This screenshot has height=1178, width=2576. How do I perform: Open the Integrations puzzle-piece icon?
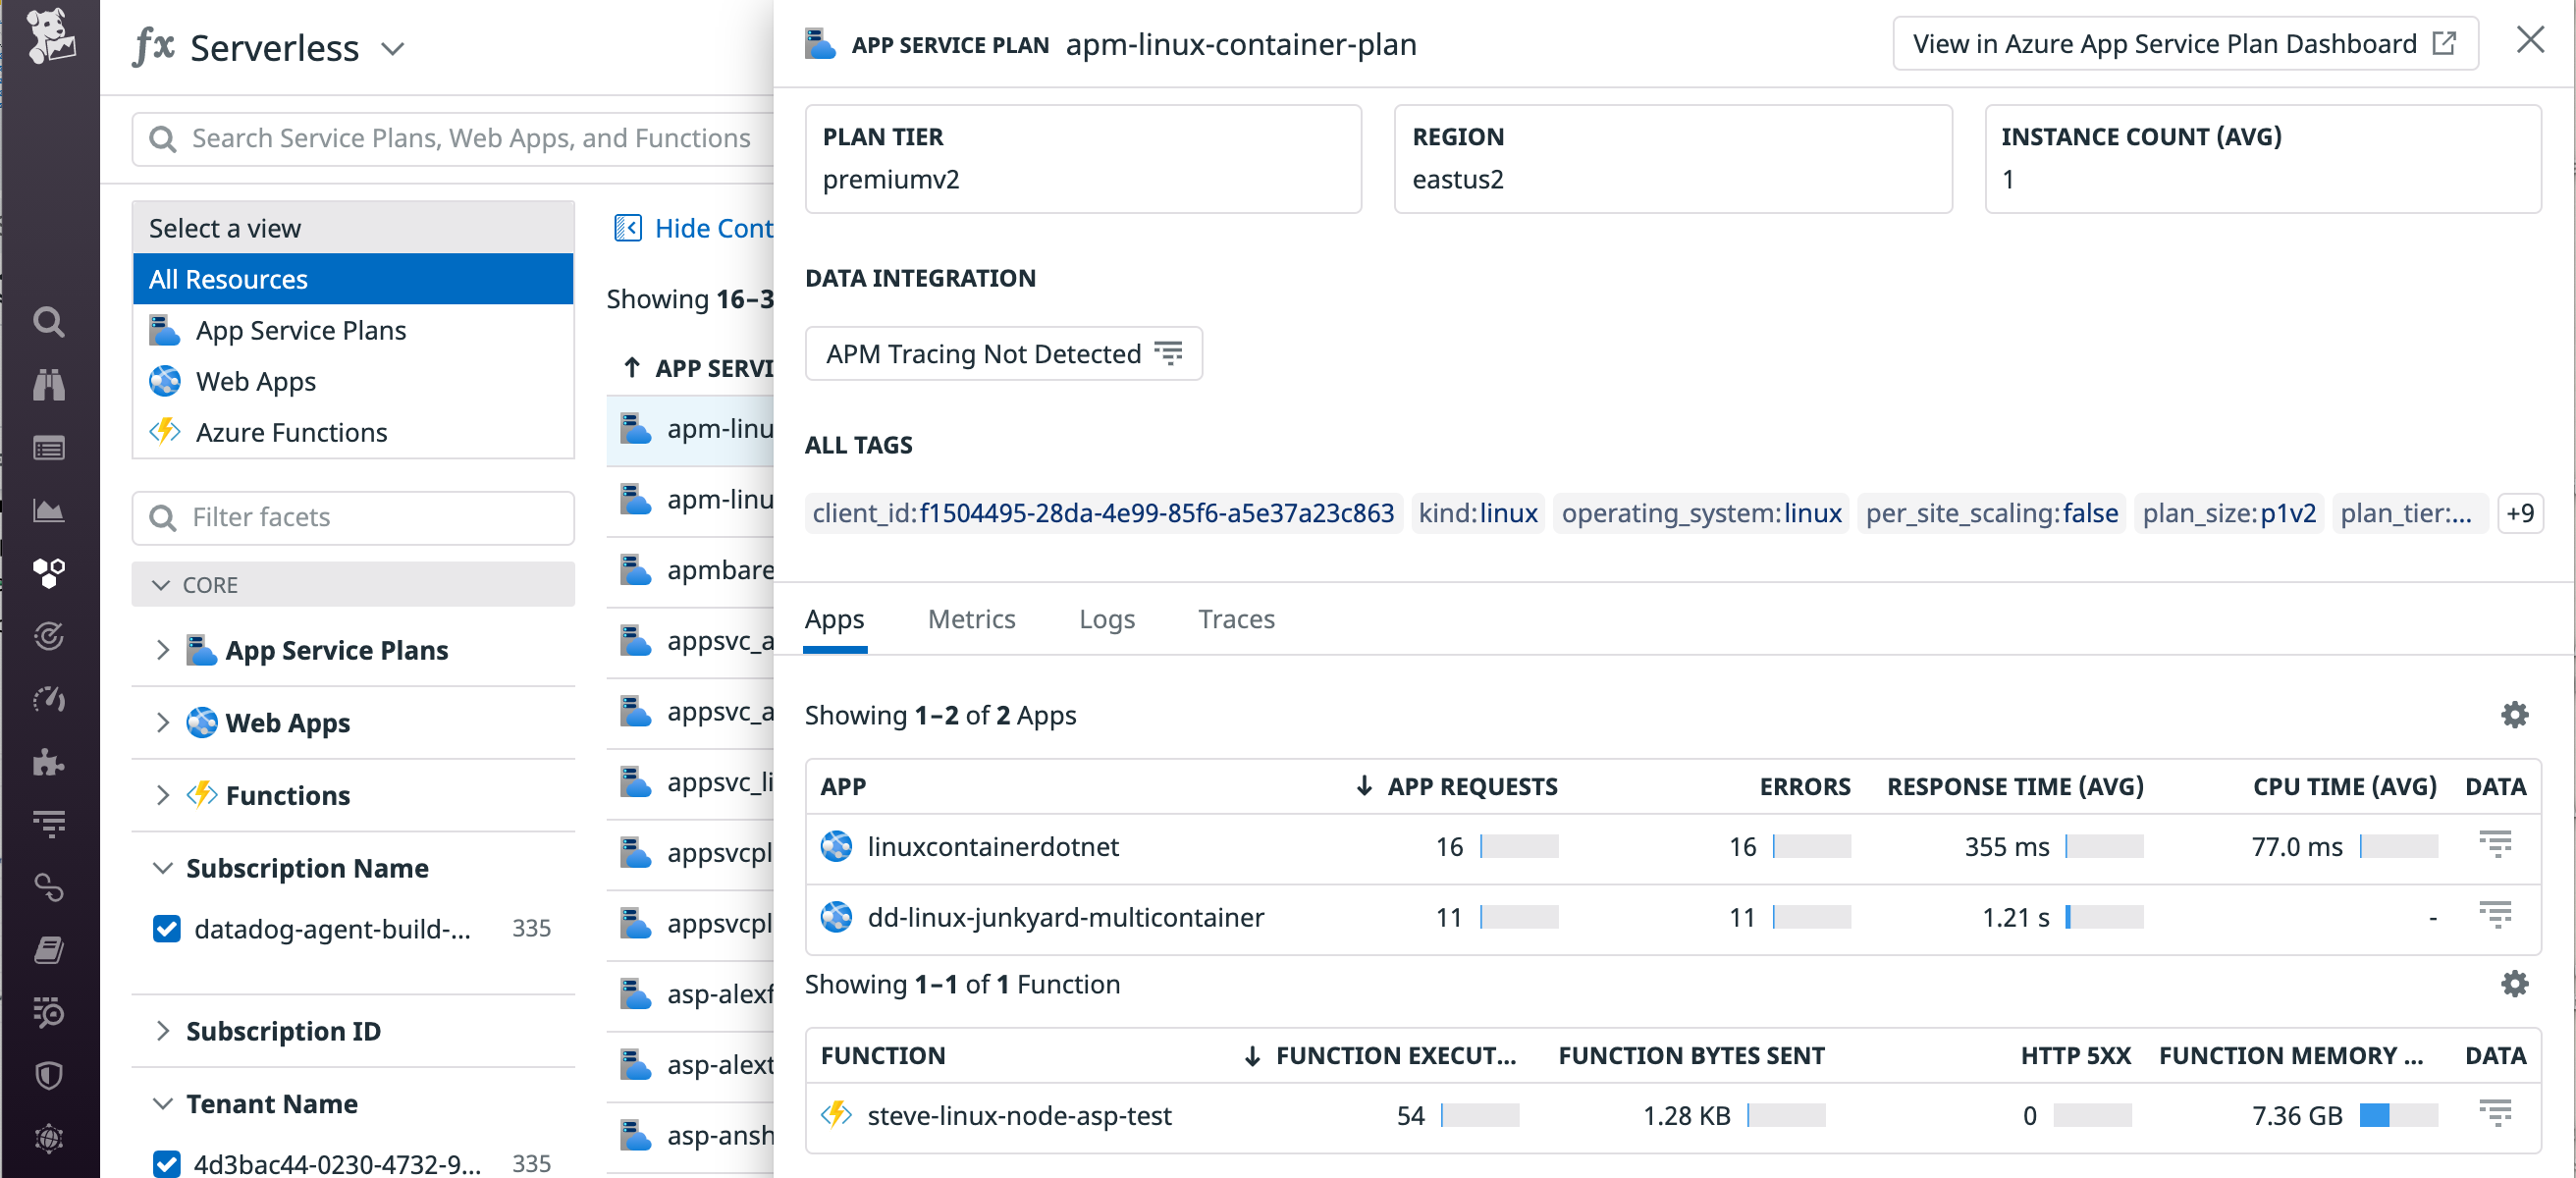tap(49, 763)
